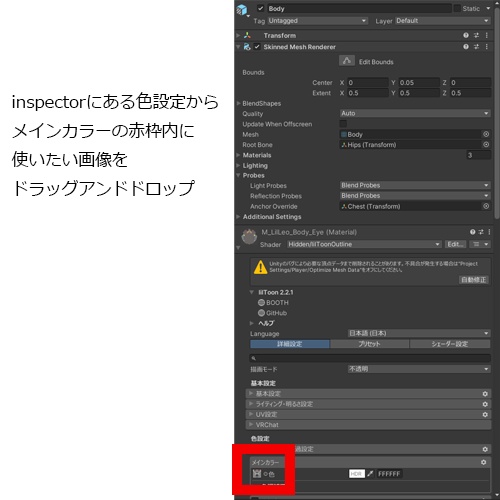Expand the Transform component foldout
The image size is (500, 500).
coord(238,35)
